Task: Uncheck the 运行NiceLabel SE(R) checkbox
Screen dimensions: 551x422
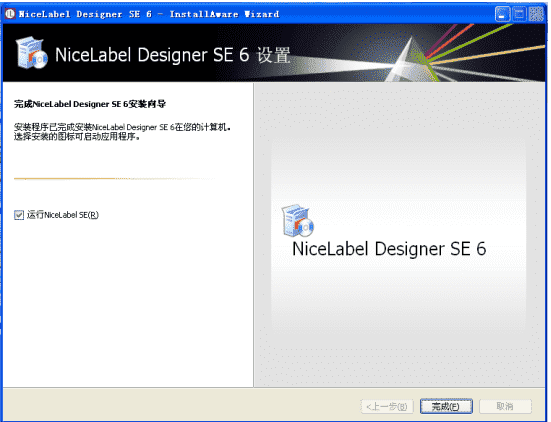Action: tap(19, 215)
